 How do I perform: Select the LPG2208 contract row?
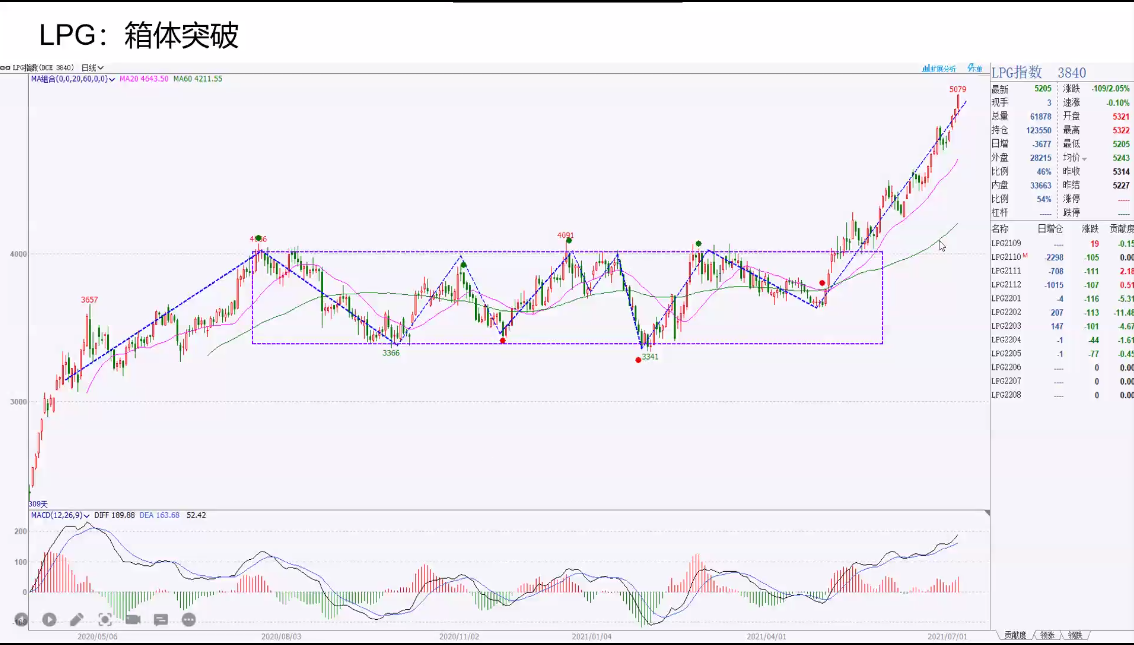point(1062,395)
